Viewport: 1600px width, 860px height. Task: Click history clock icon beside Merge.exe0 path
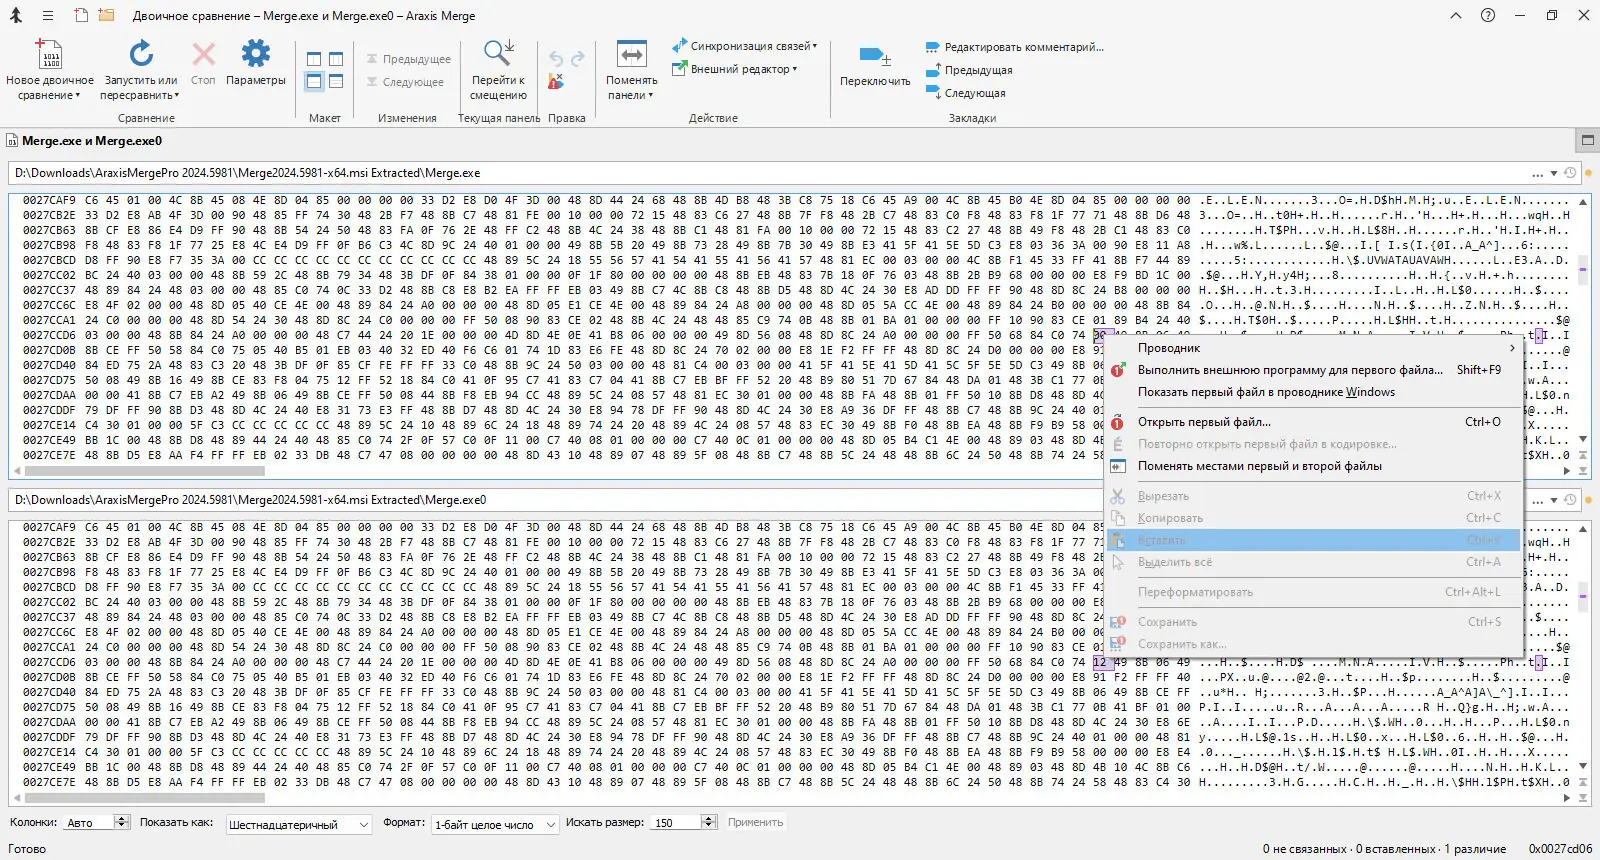point(1570,500)
